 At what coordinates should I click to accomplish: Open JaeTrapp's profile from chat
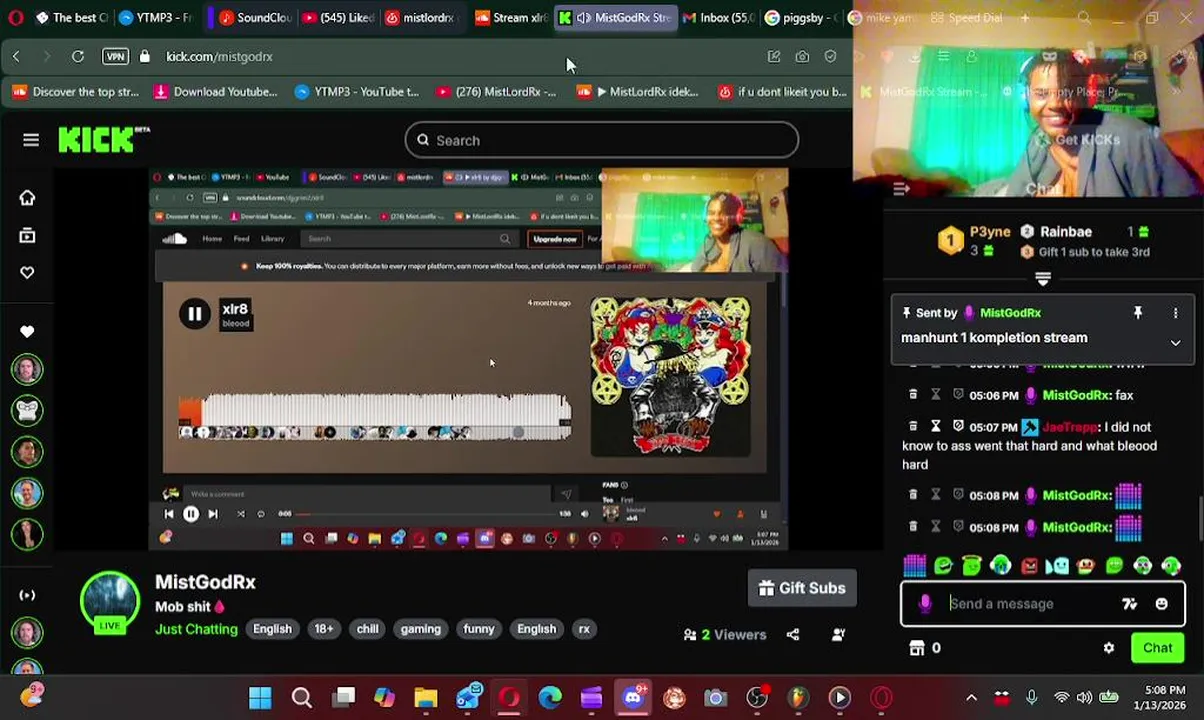1069,427
